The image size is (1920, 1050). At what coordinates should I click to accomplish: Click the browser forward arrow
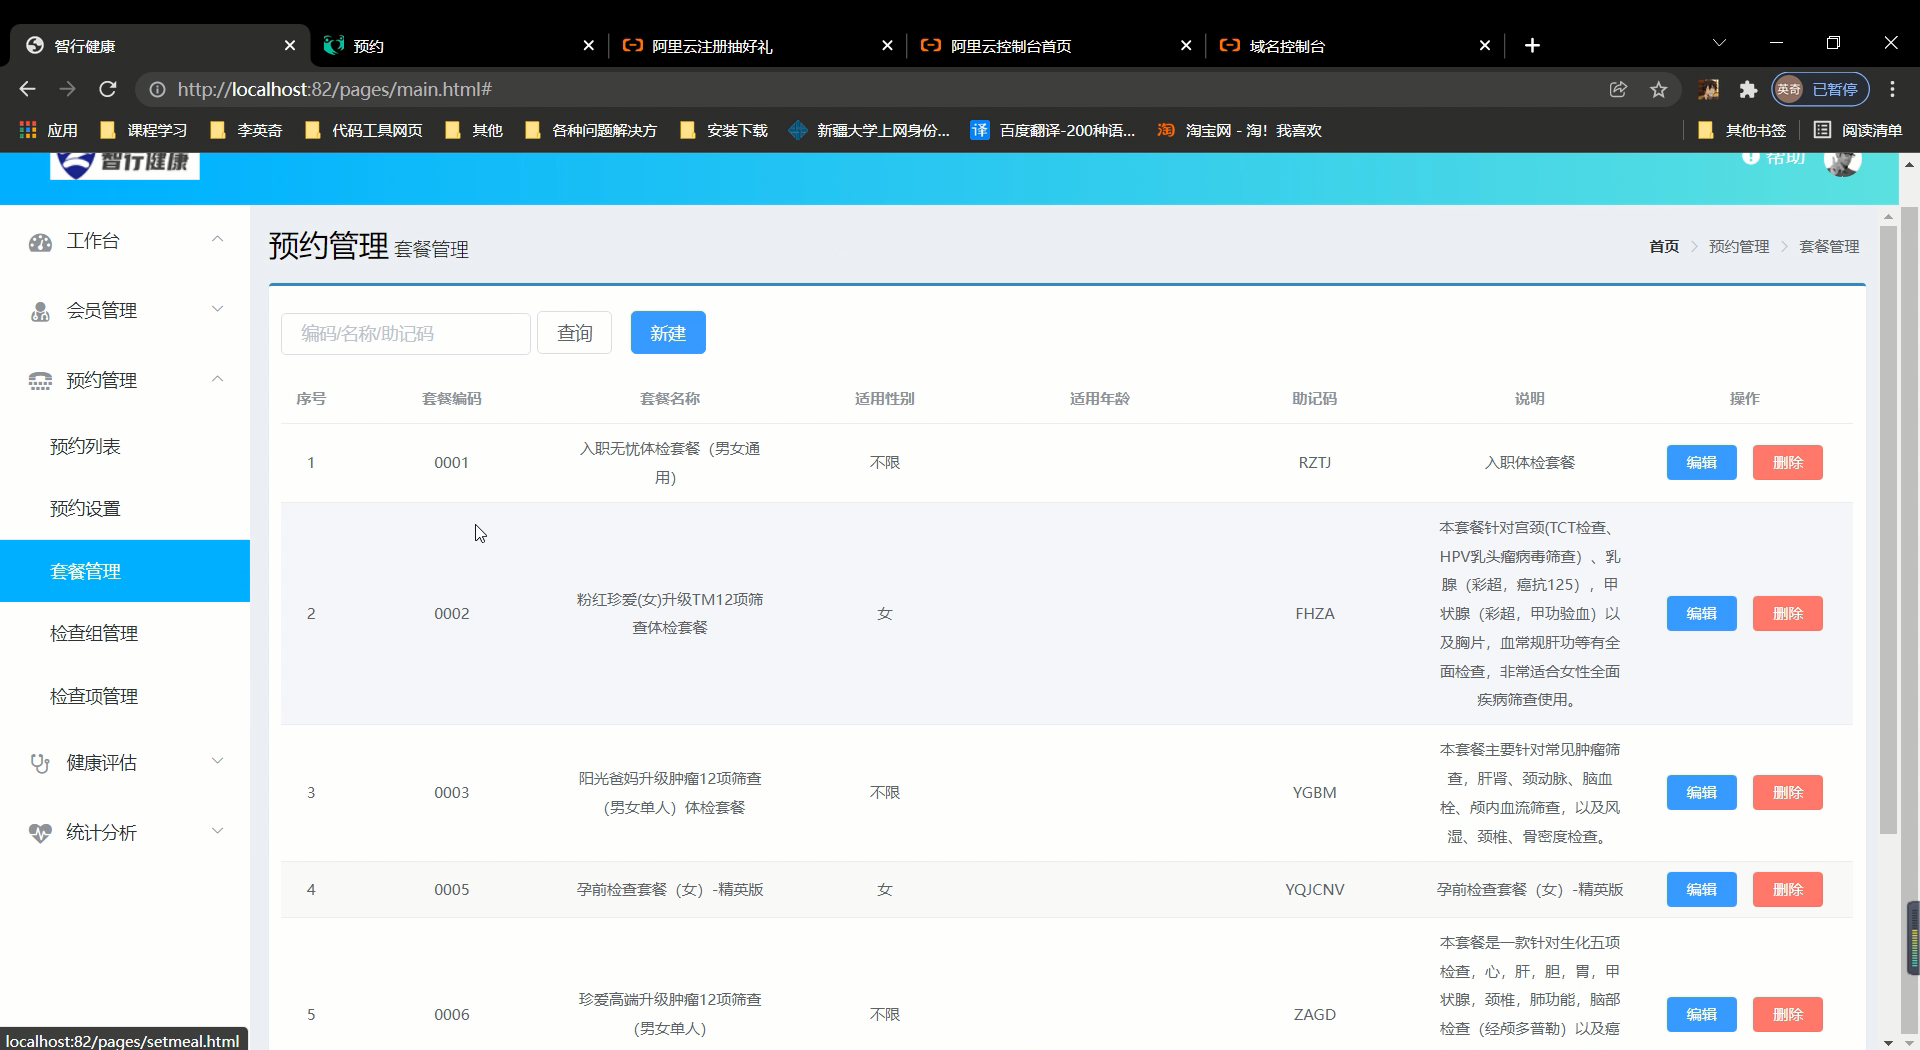coord(67,89)
